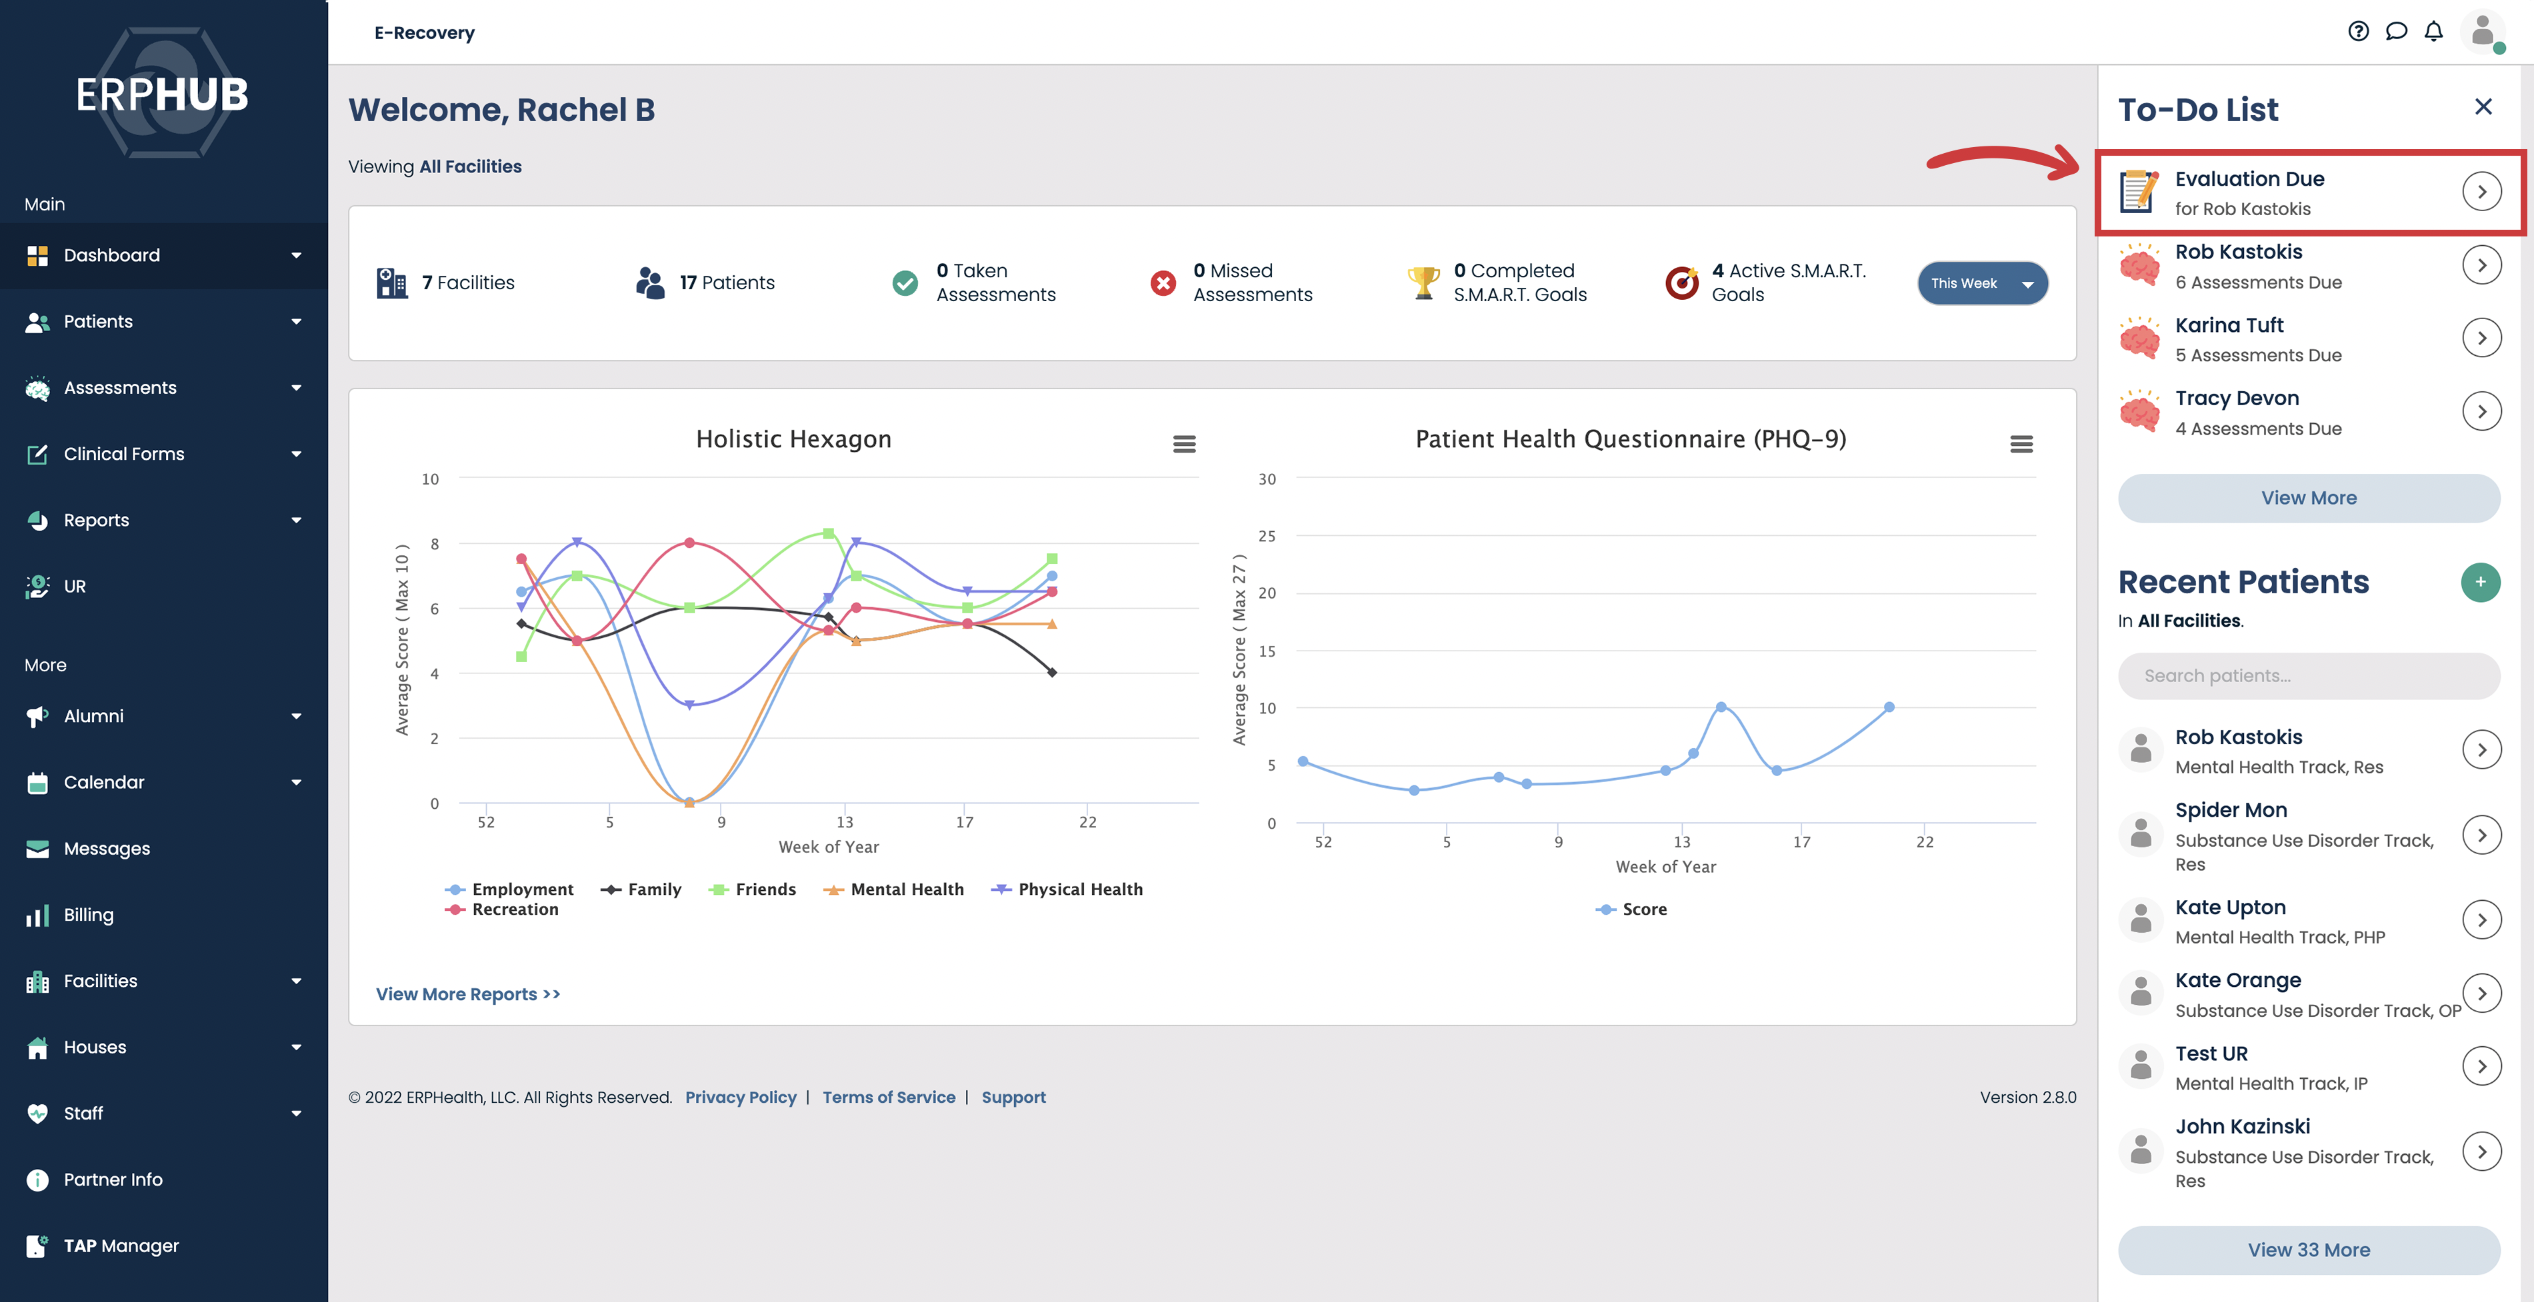Open PHQ-9 chart hamburger menu
Viewport: 2534px width, 1302px height.
pos(2021,444)
